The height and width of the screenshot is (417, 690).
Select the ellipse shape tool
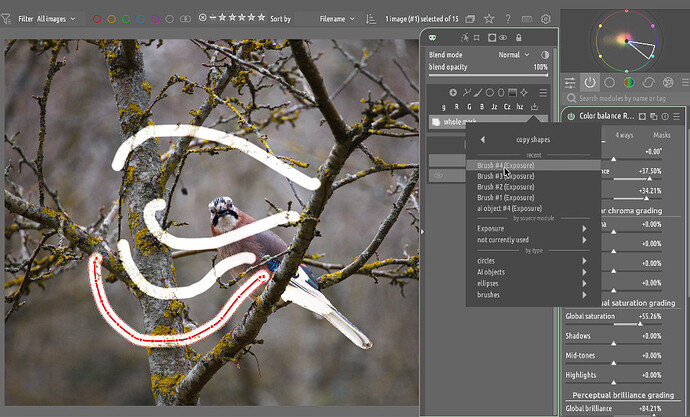(x=501, y=93)
